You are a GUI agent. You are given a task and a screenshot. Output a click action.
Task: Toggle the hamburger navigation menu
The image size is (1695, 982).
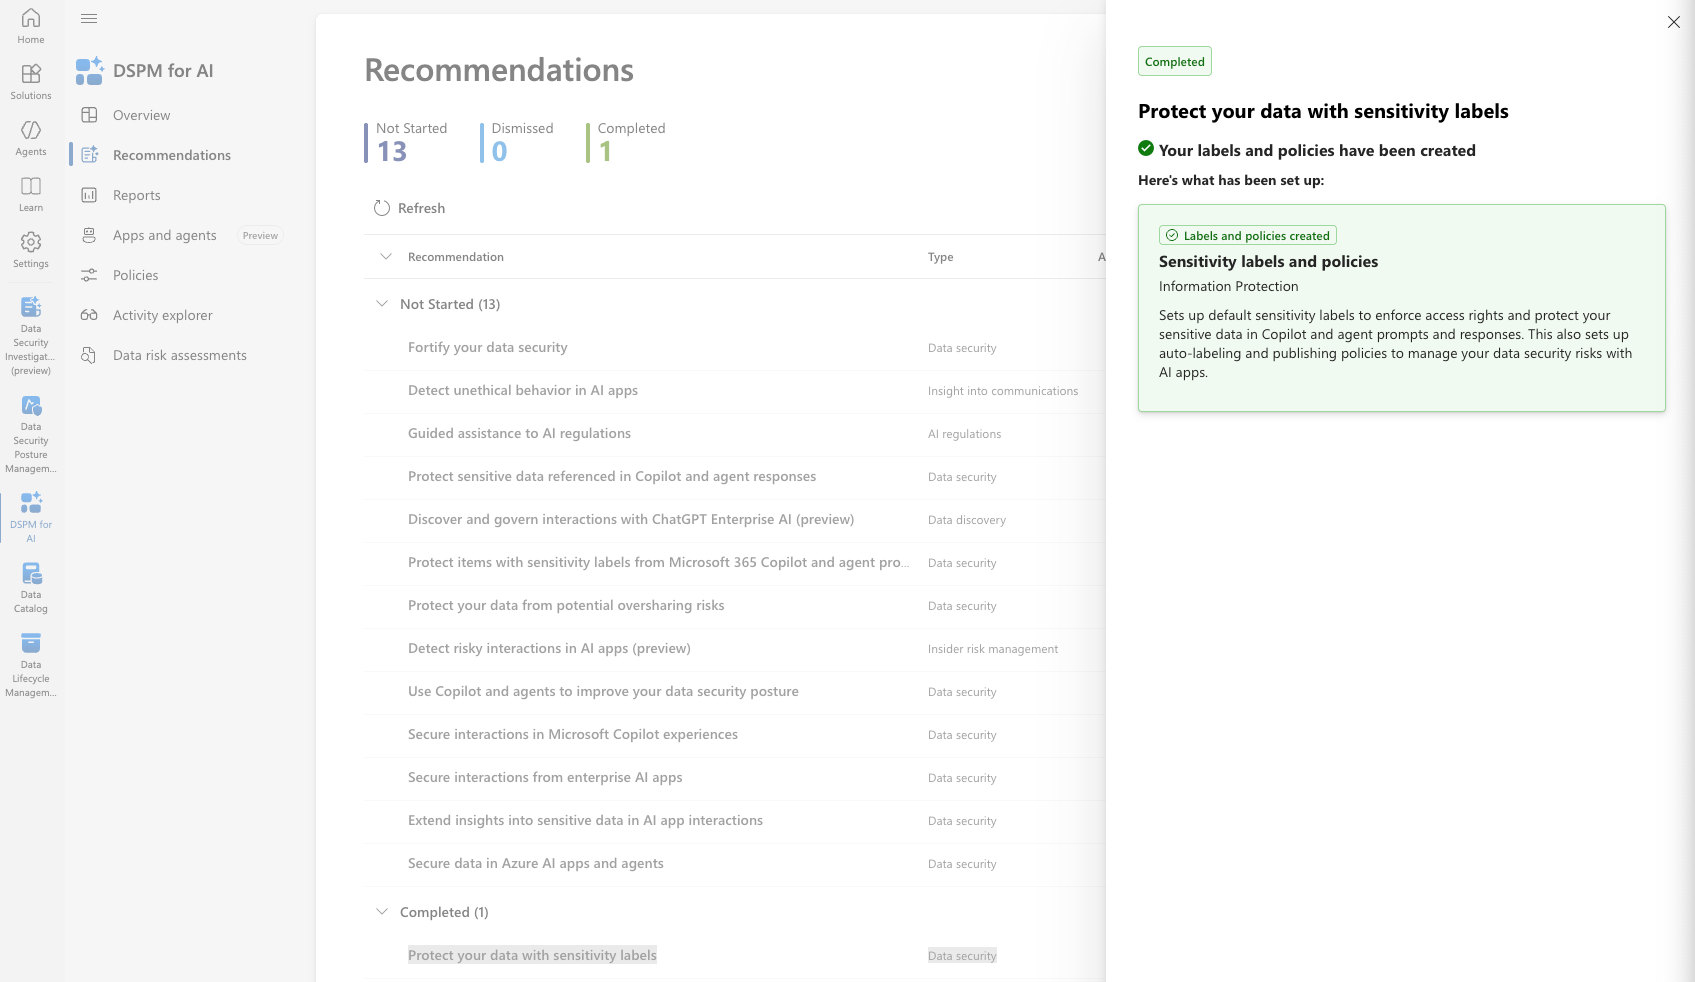coord(89,18)
